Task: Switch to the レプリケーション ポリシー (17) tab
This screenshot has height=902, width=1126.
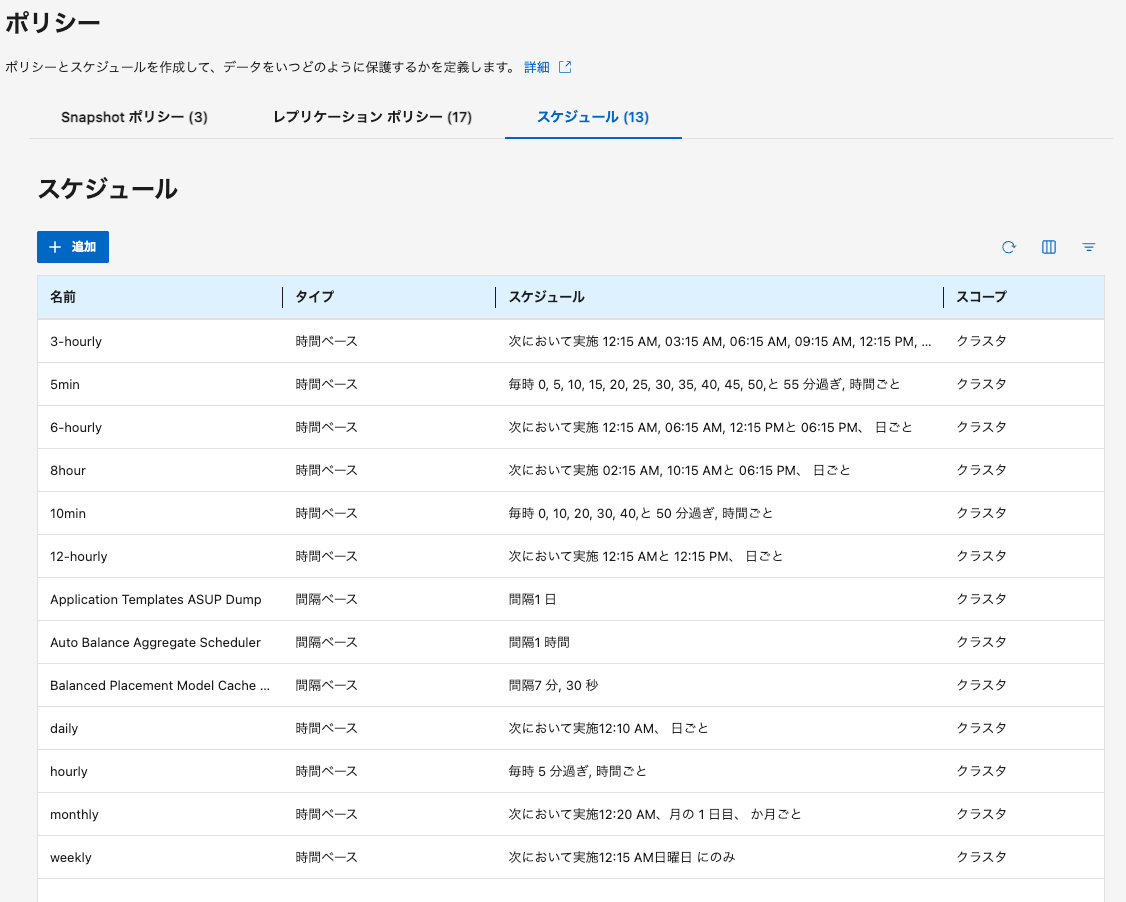Action: pyautogui.click(x=372, y=117)
